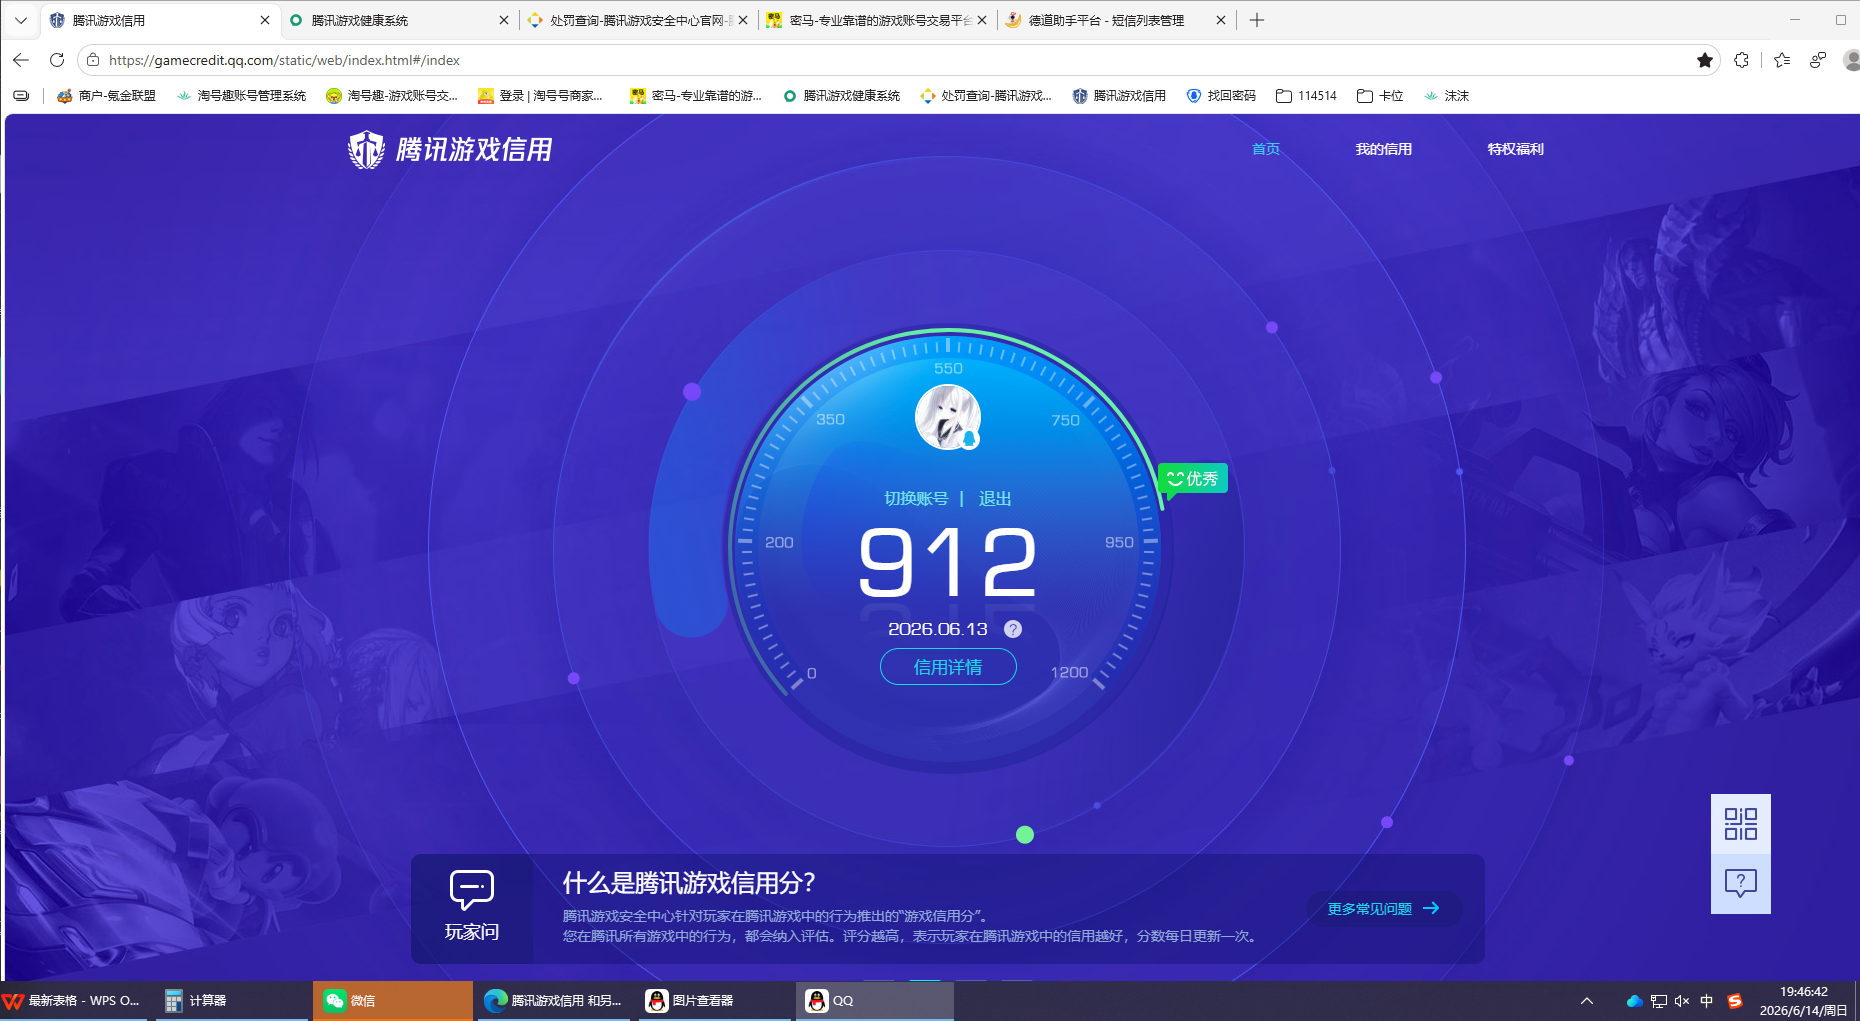Open the tab search dropdown arrow
Image resolution: width=1860 pixels, height=1021 pixels.
click(21, 20)
